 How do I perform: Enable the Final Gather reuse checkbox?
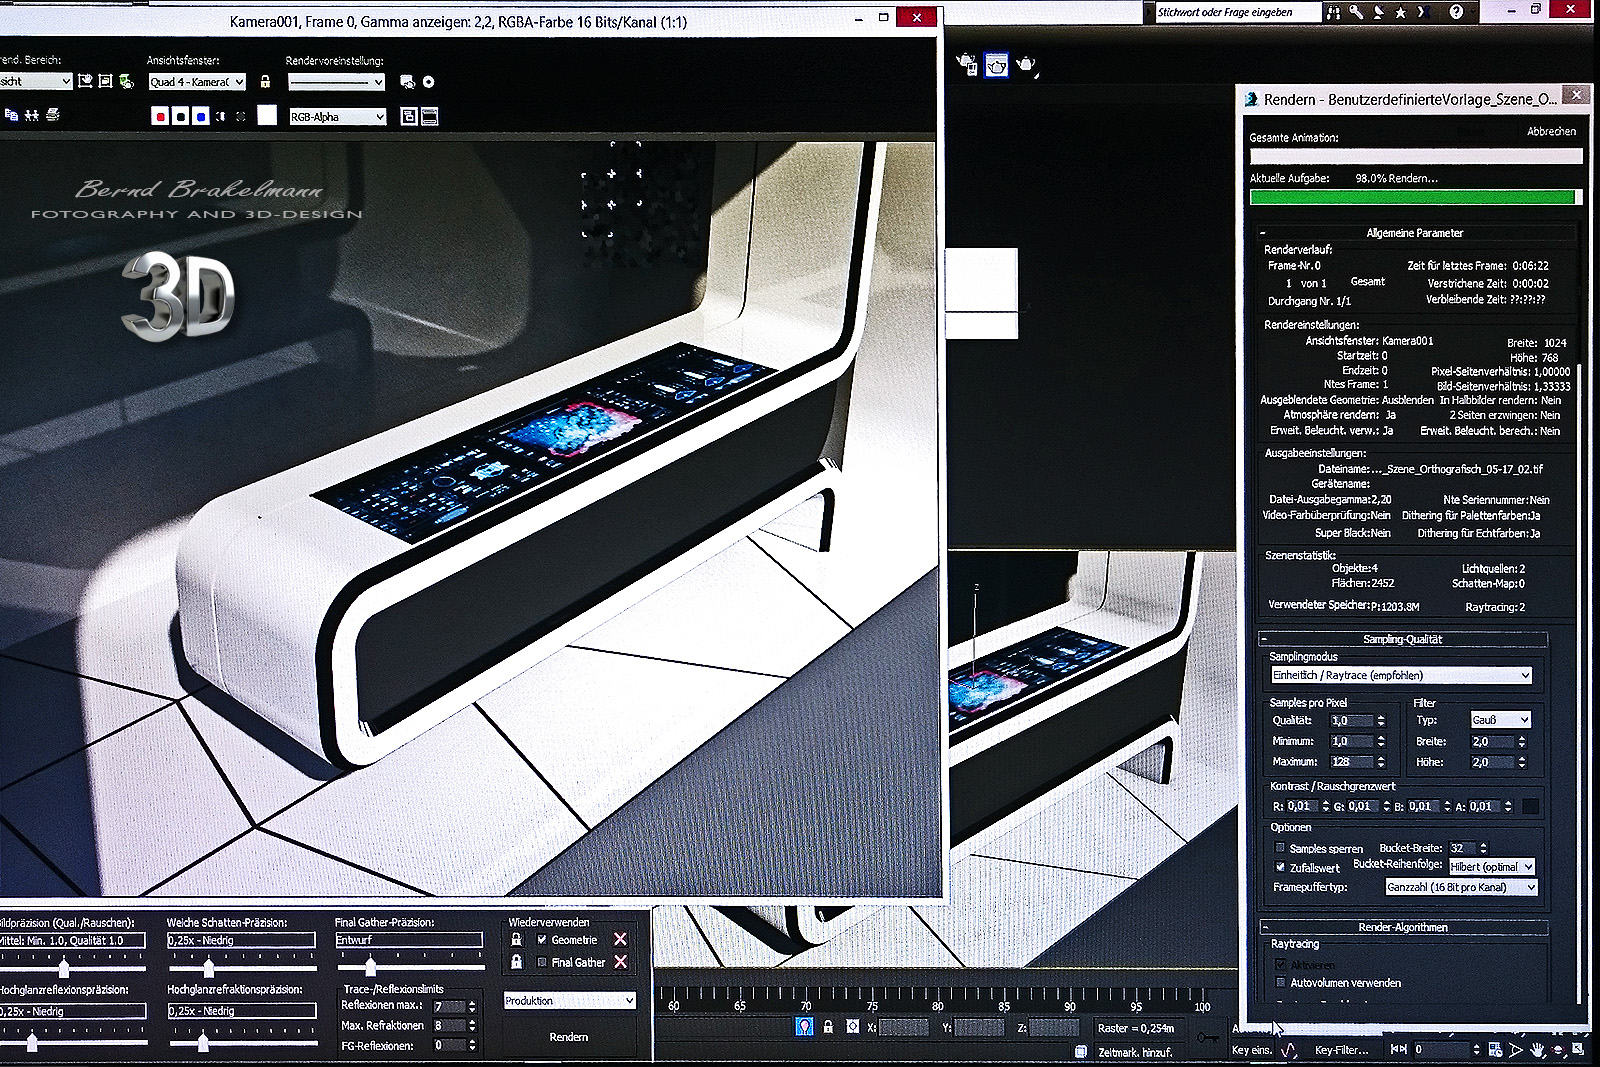[x=542, y=962]
